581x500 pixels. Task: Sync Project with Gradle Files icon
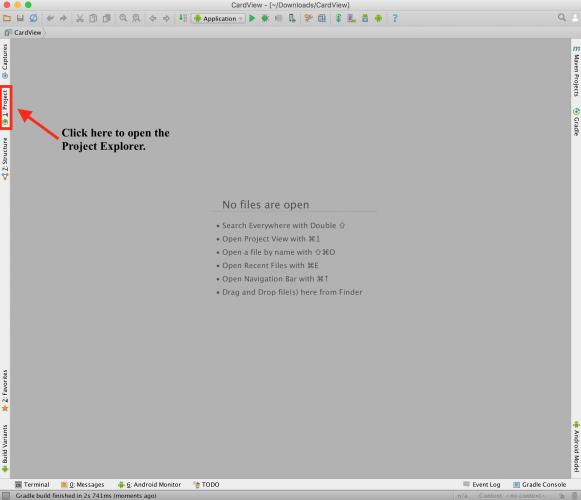[x=338, y=18]
